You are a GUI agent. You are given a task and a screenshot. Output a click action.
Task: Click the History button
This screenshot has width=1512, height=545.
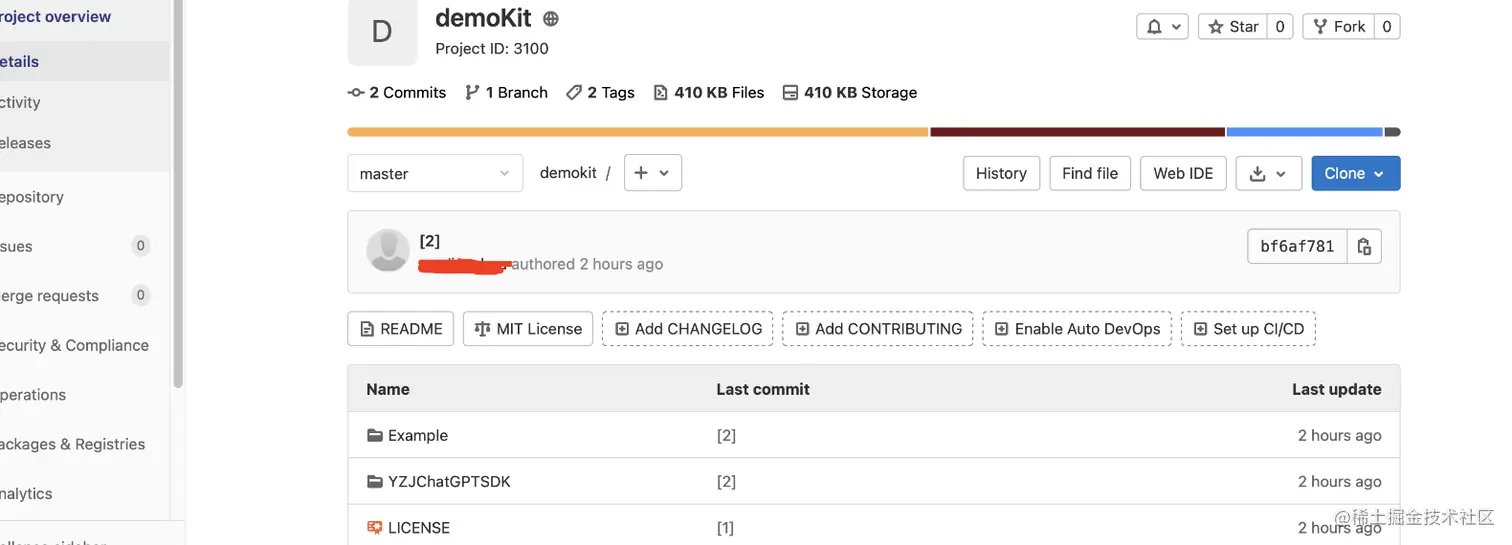1001,173
